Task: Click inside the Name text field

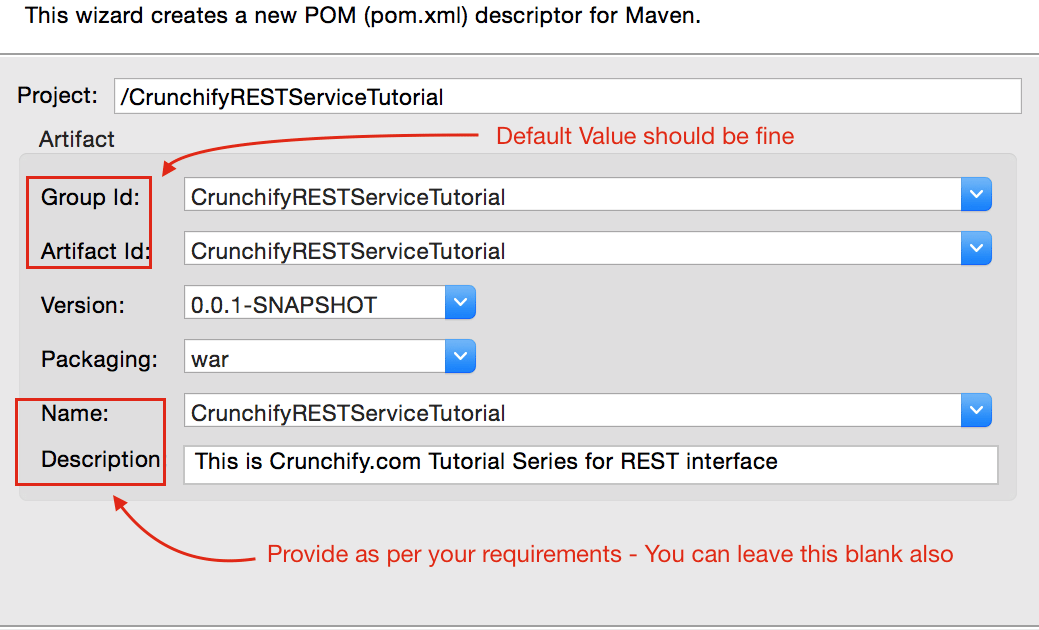Action: point(573,411)
